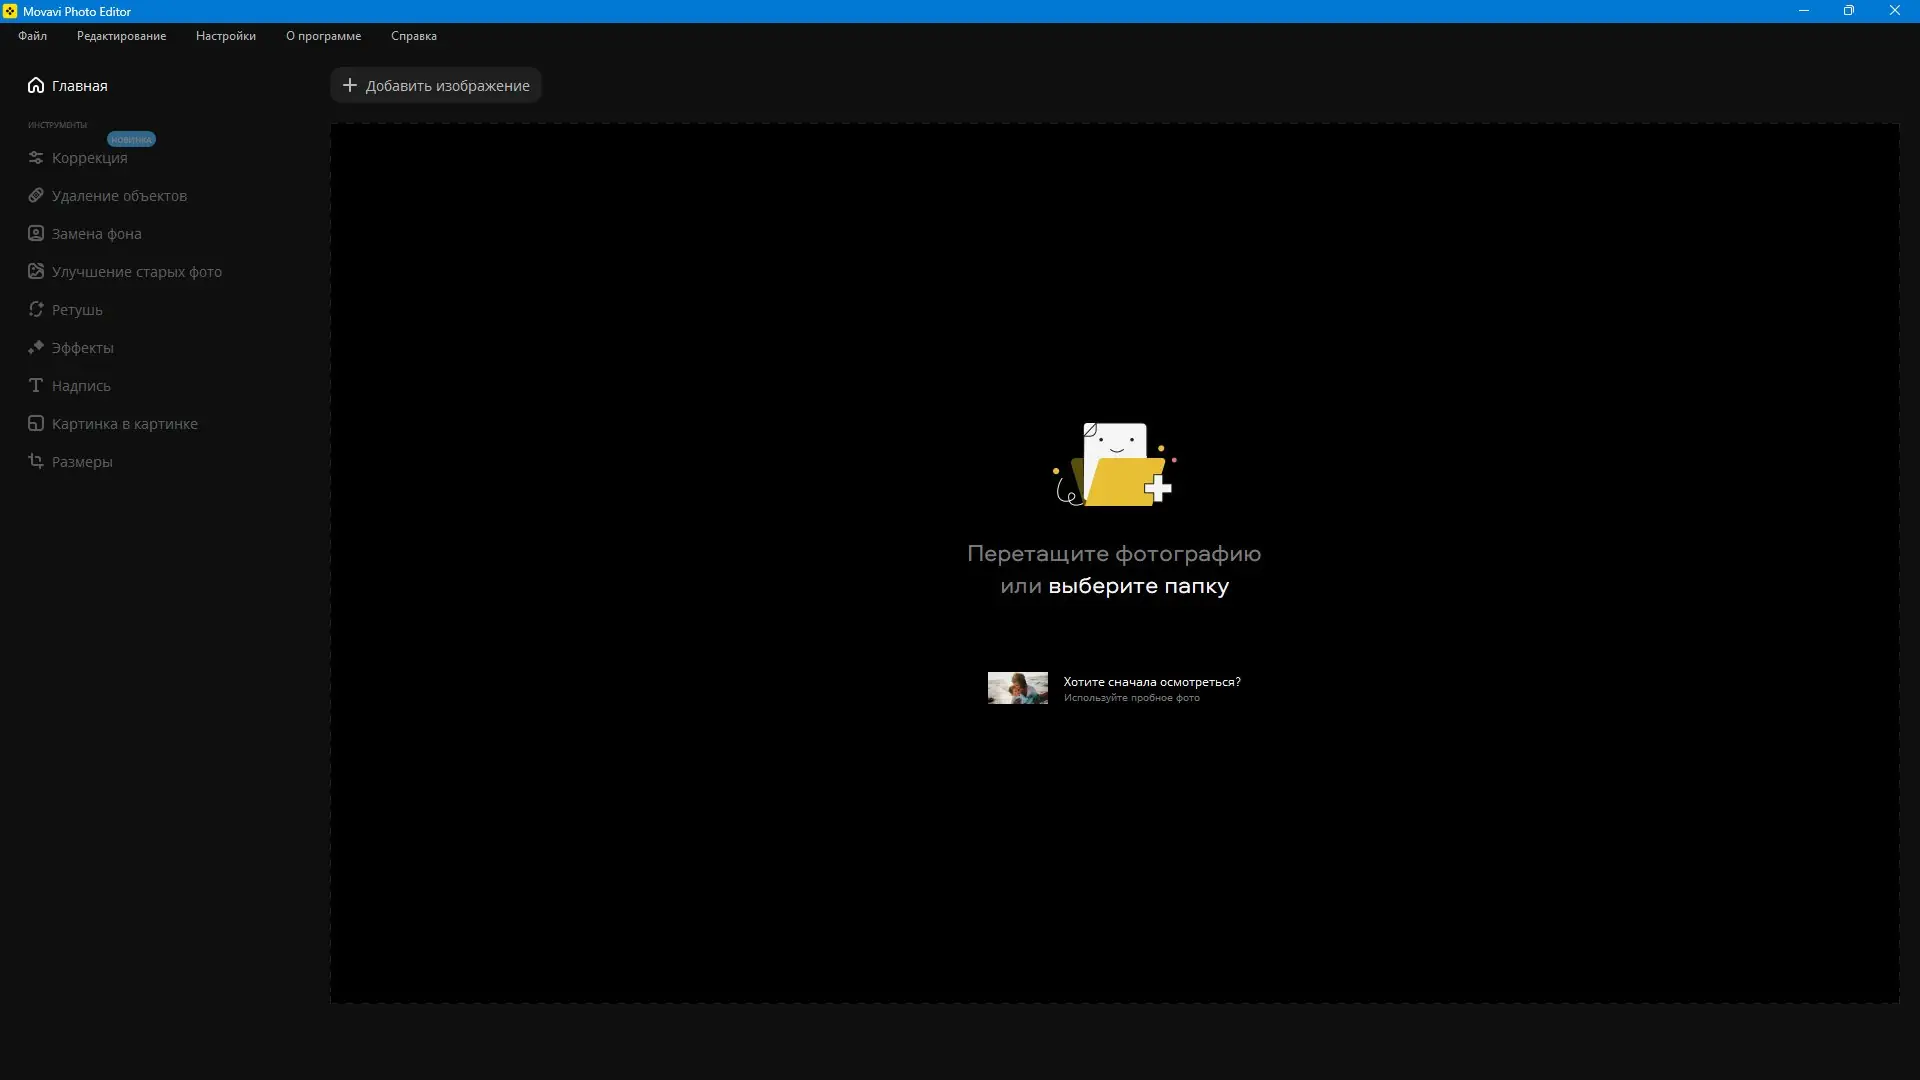Open the О программе menu
1920x1080 pixels.
pyautogui.click(x=323, y=36)
